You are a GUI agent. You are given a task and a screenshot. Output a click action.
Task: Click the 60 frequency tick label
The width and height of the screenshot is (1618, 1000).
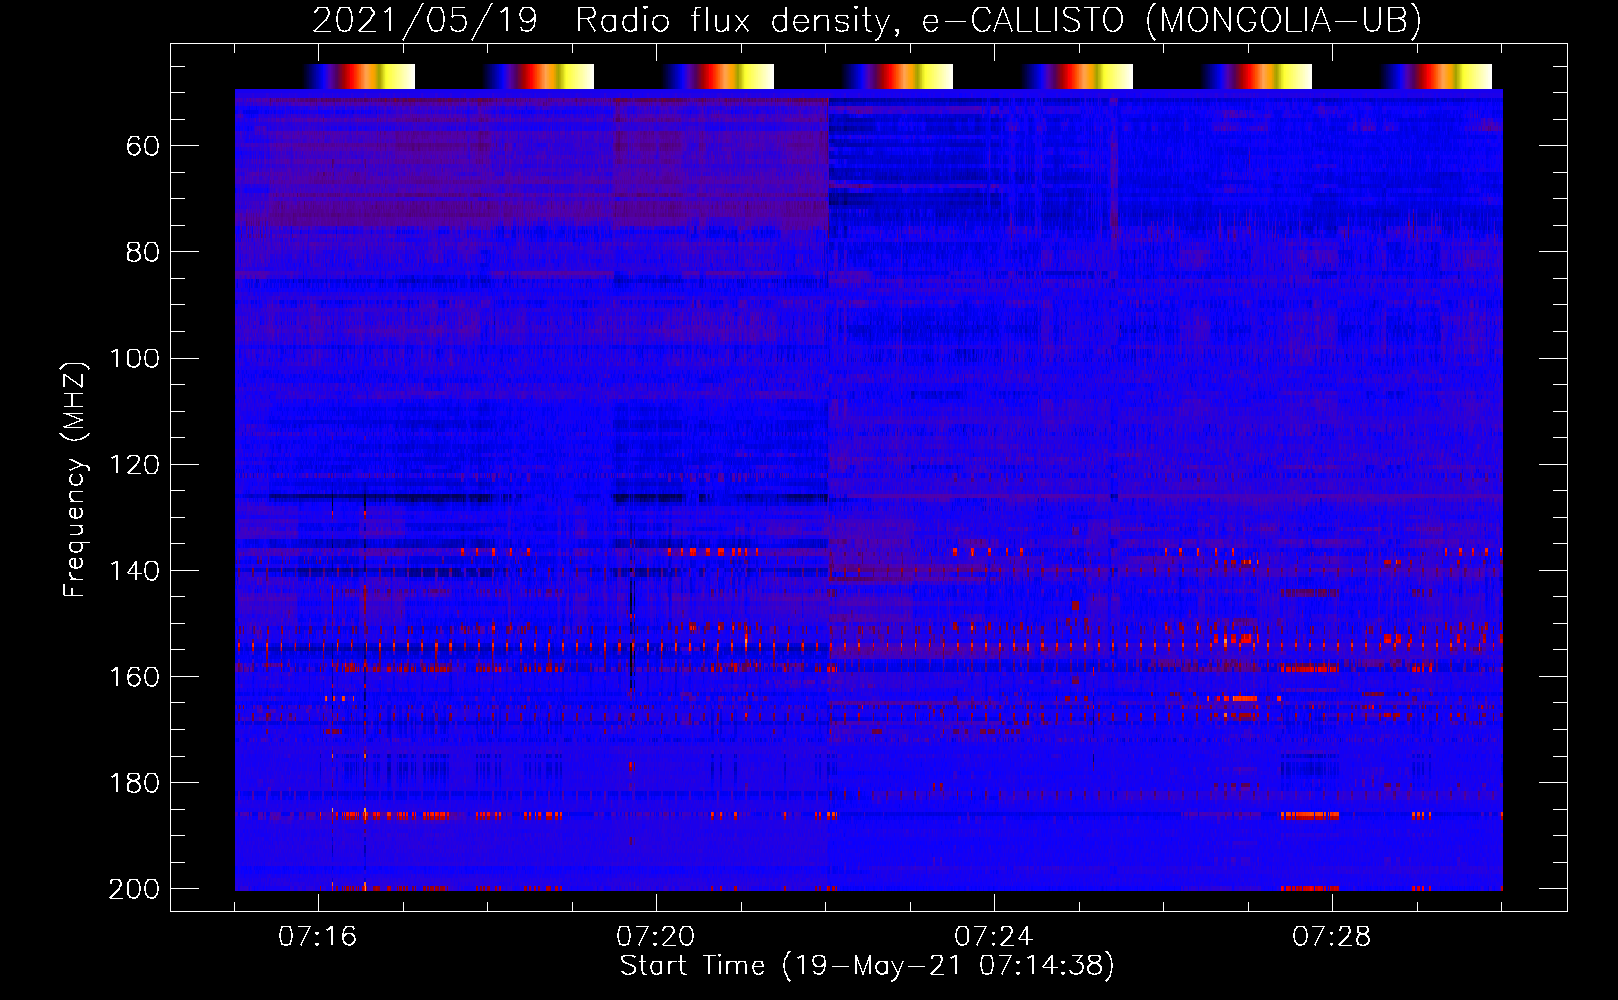[143, 147]
